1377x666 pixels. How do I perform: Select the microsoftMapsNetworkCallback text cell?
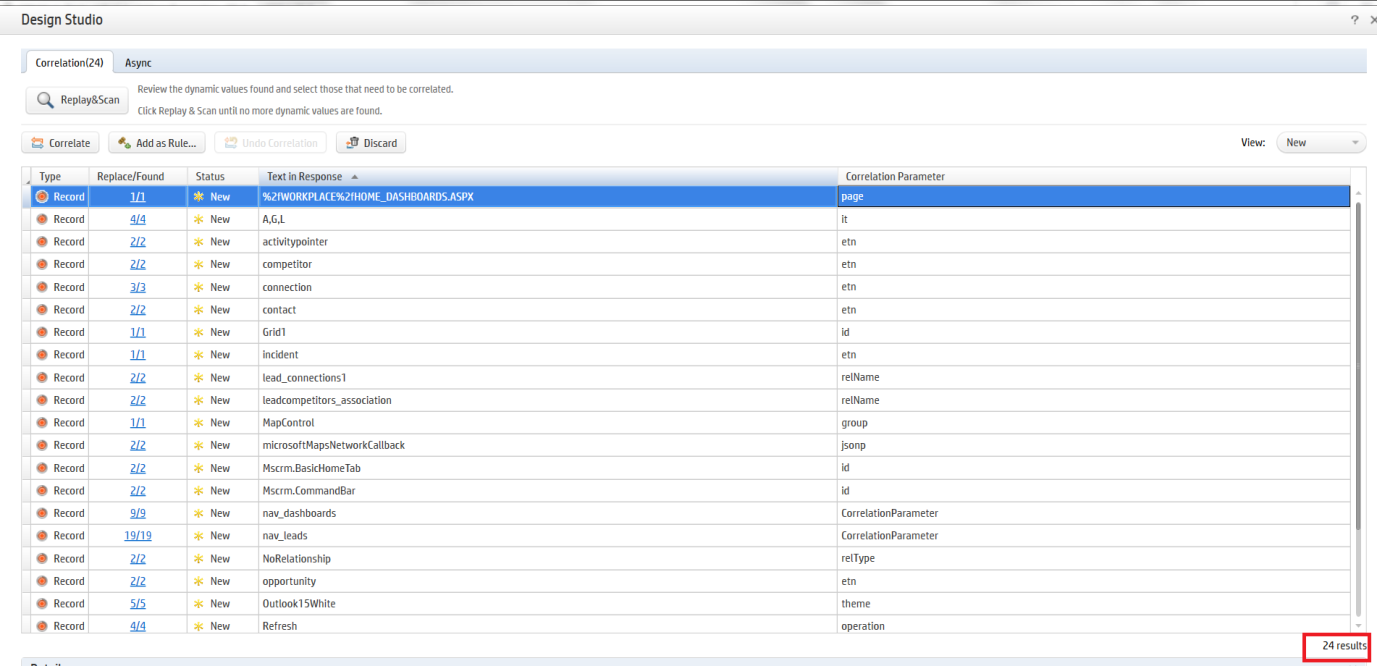[x=548, y=445]
